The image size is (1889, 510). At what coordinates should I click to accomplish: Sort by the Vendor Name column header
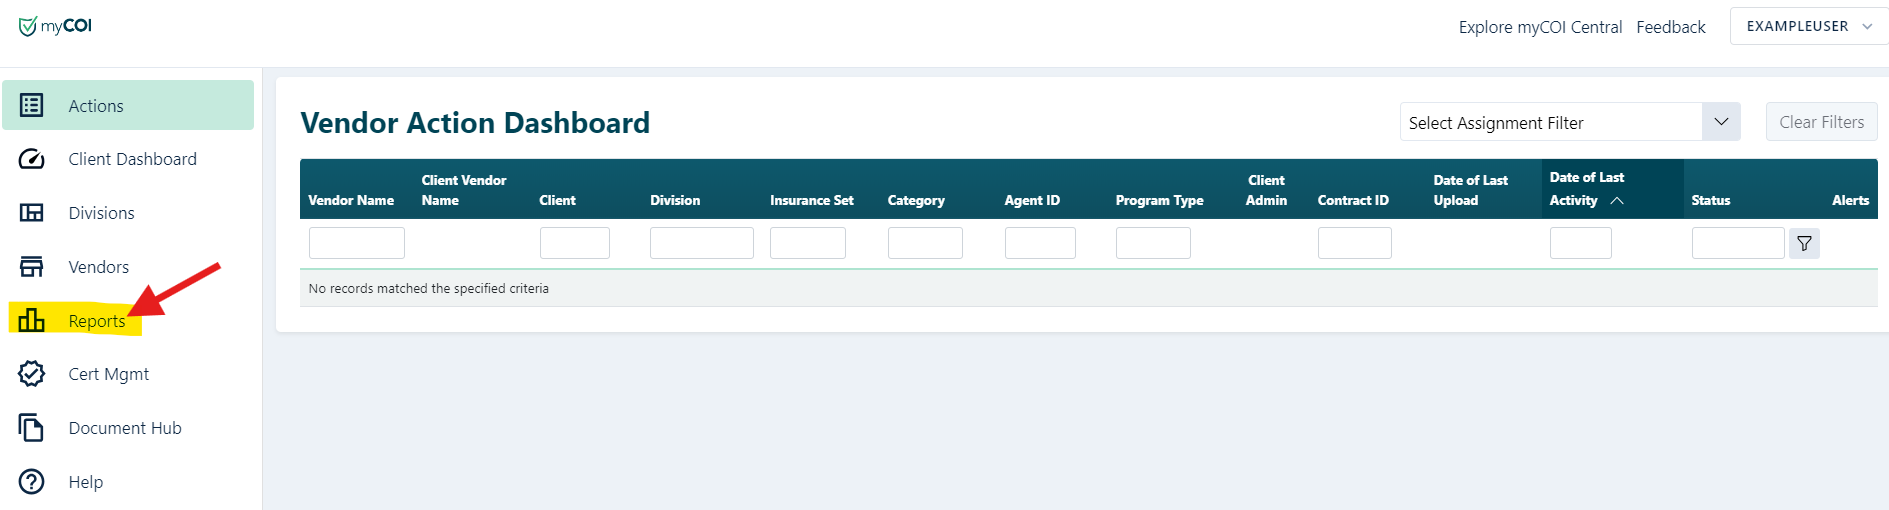[351, 200]
